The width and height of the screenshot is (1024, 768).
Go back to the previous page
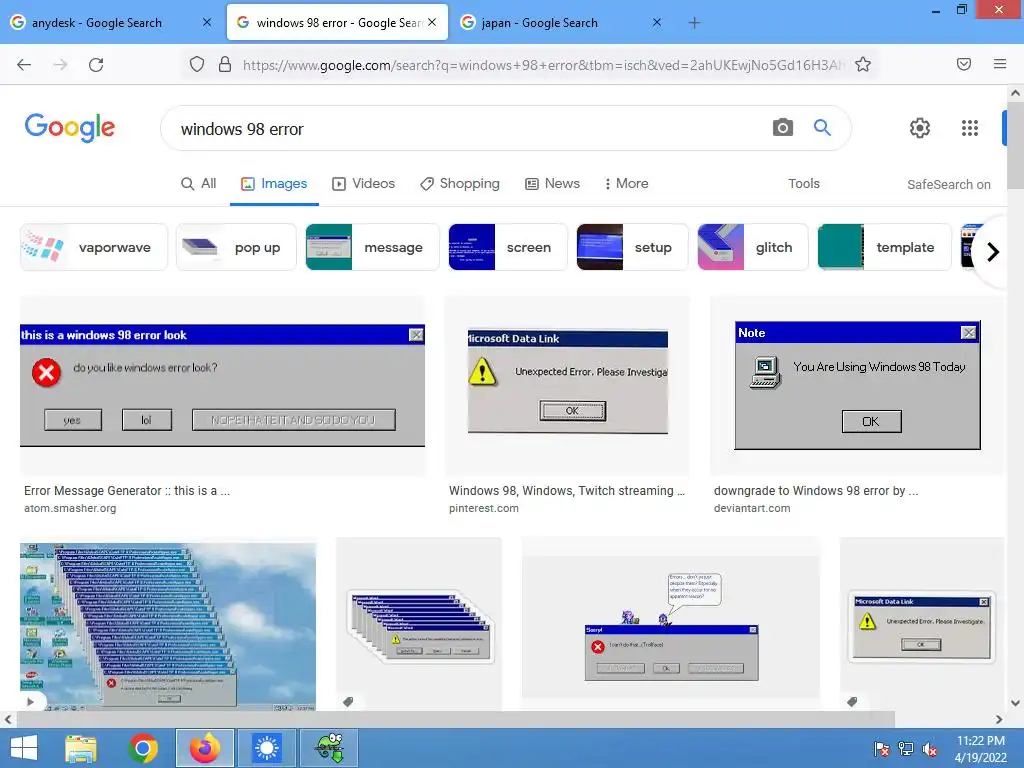[x=24, y=65]
